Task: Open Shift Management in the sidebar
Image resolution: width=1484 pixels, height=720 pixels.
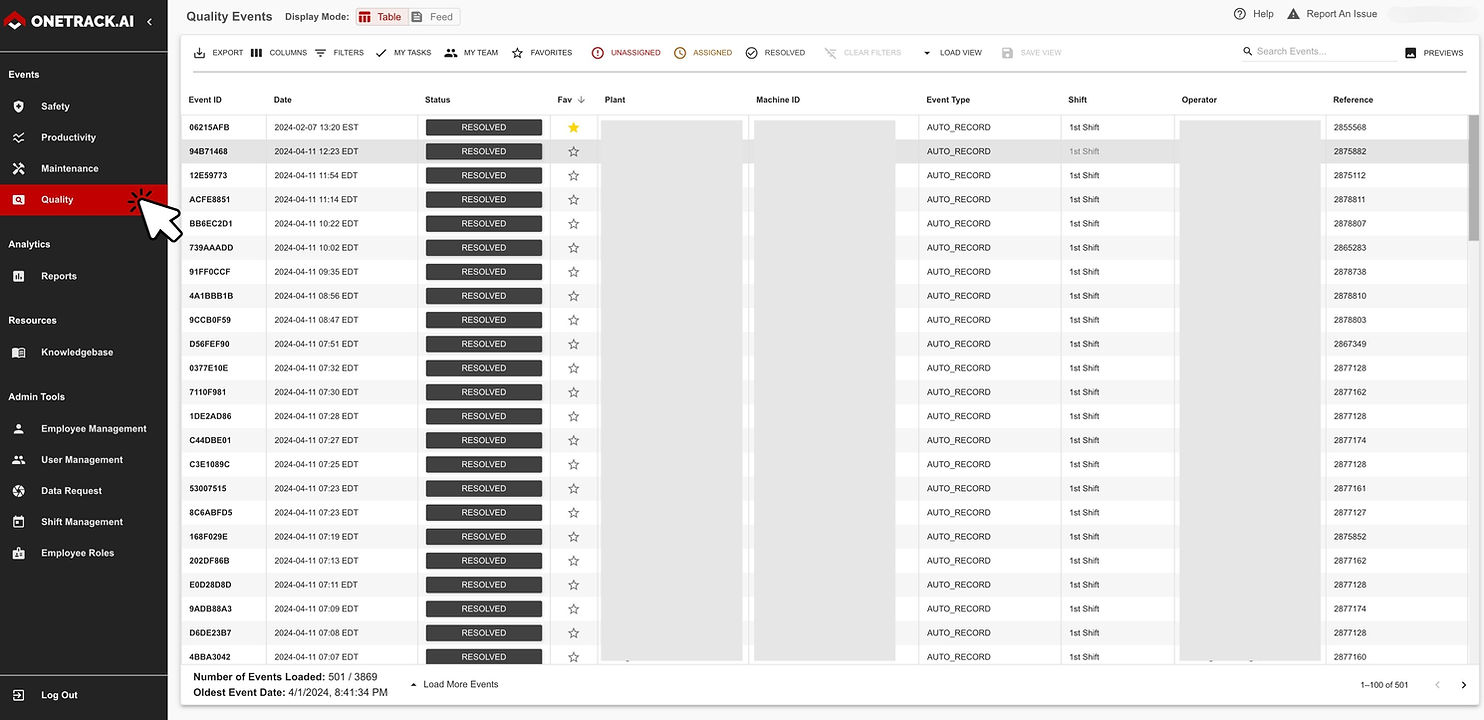Action: point(81,521)
